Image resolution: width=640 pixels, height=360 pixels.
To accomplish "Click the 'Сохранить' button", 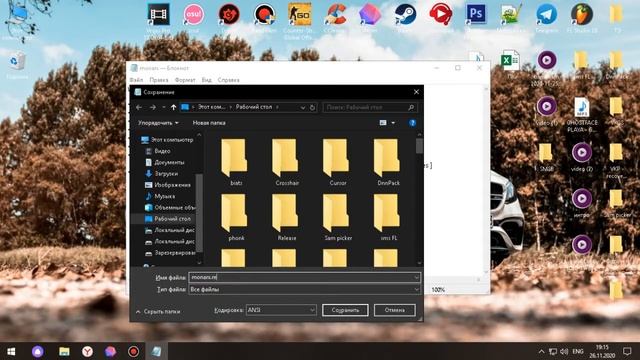I will pyautogui.click(x=345, y=310).
